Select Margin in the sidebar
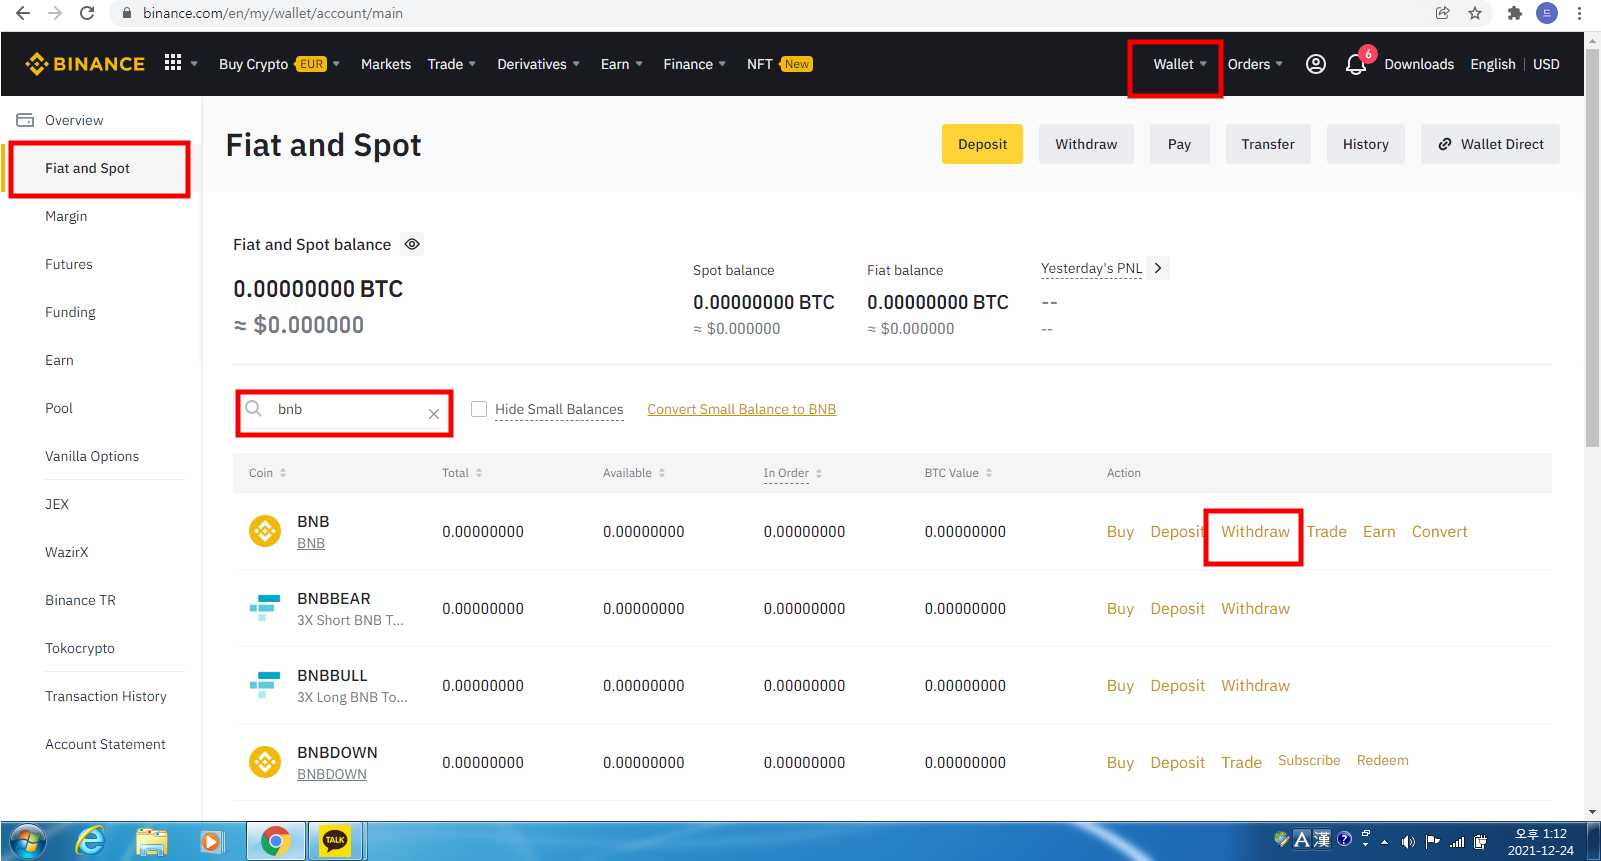The image size is (1601, 861). (x=66, y=216)
